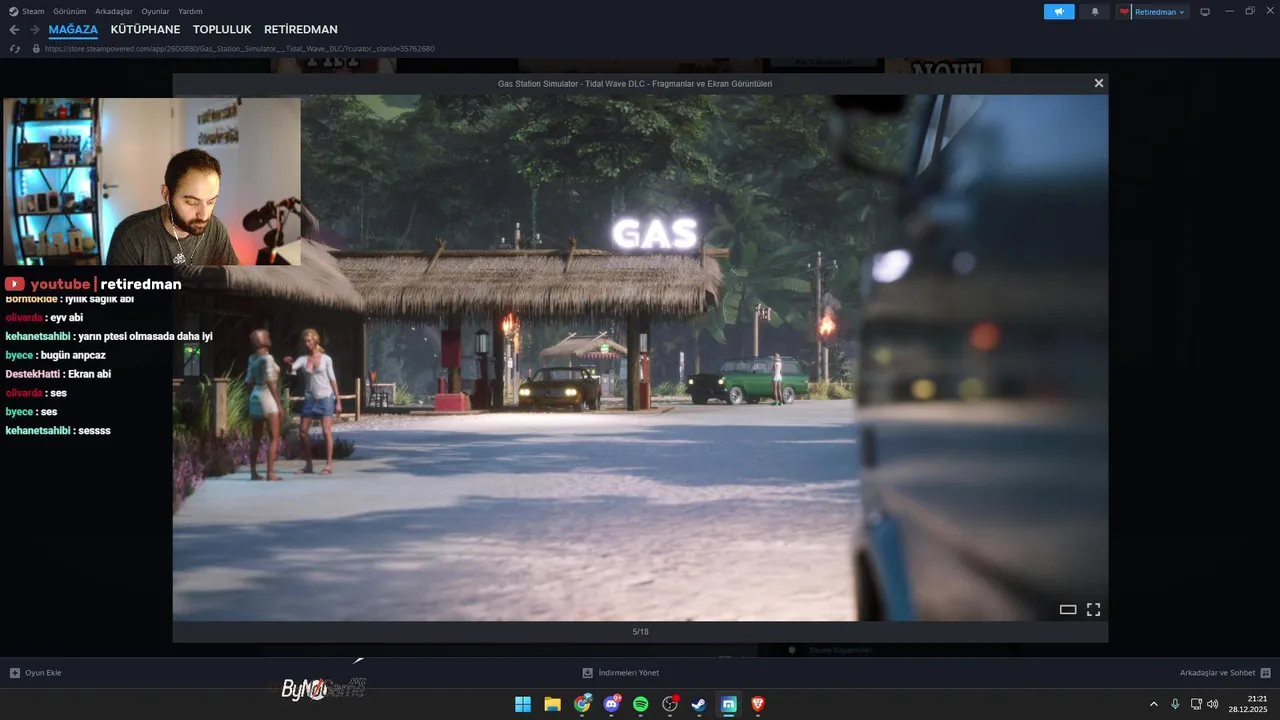Viewport: 1280px width, 720px height.
Task: Open OBS Studio from the taskbar
Action: pyautogui.click(x=670, y=704)
